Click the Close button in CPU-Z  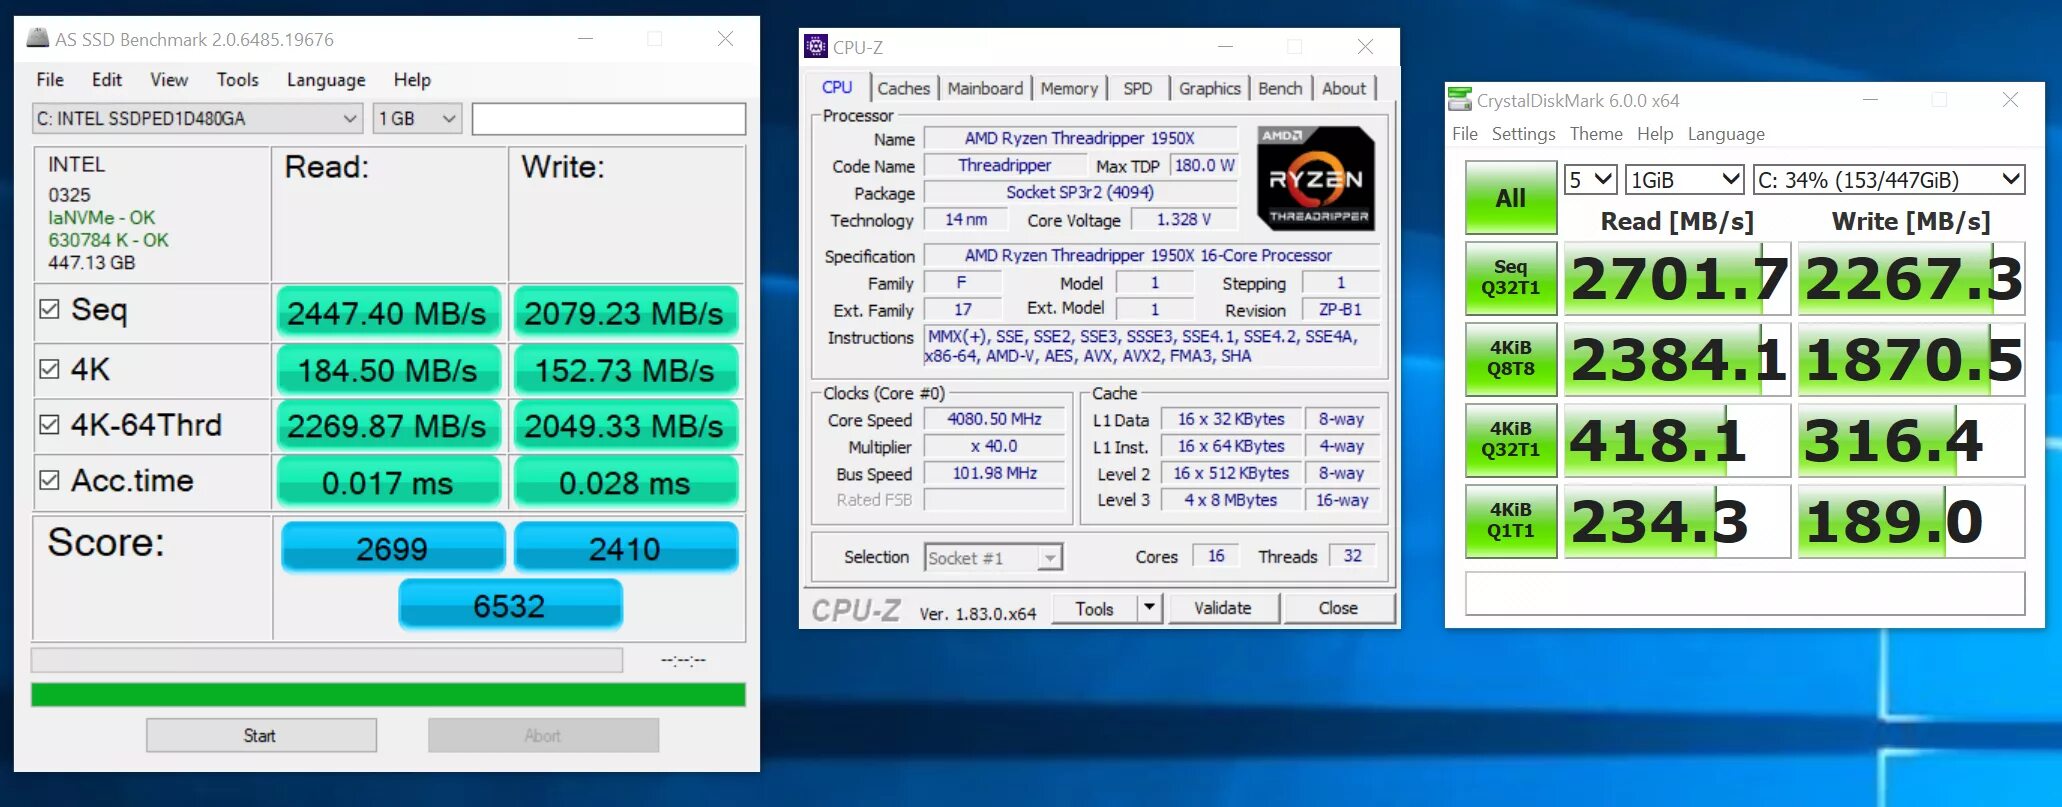pyautogui.click(x=1338, y=607)
